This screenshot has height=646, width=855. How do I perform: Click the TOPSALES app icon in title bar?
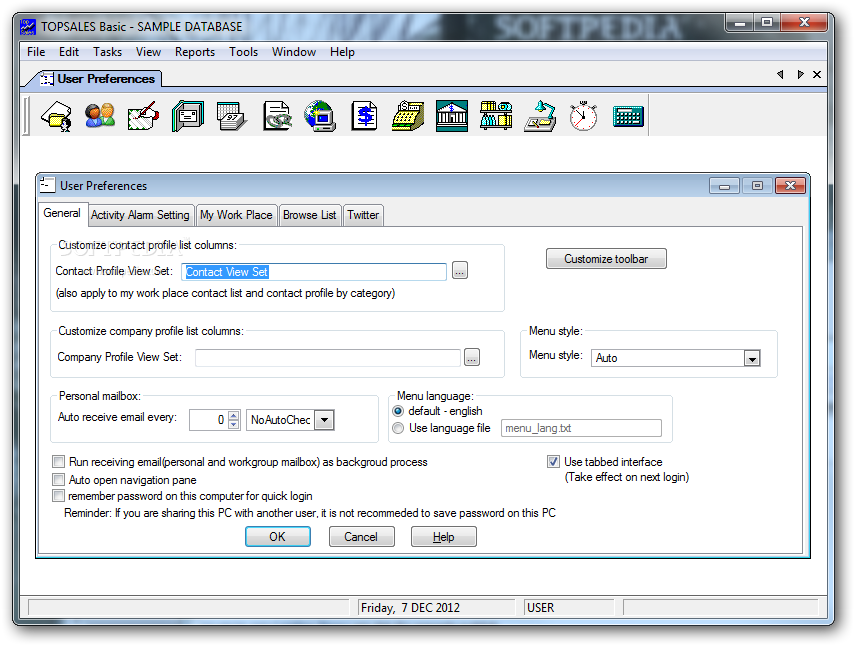point(28,26)
